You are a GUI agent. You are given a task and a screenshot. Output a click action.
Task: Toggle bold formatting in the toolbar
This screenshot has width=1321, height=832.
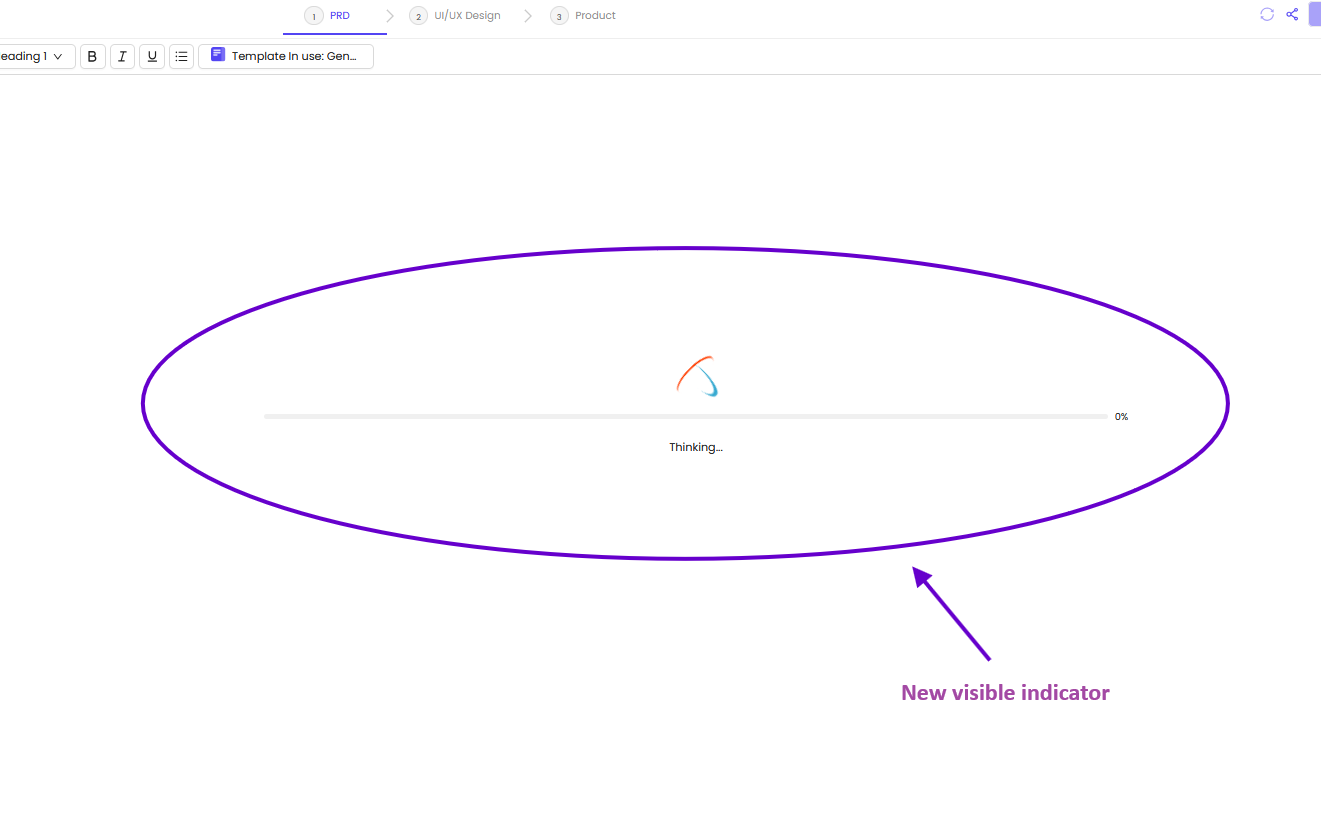92,56
